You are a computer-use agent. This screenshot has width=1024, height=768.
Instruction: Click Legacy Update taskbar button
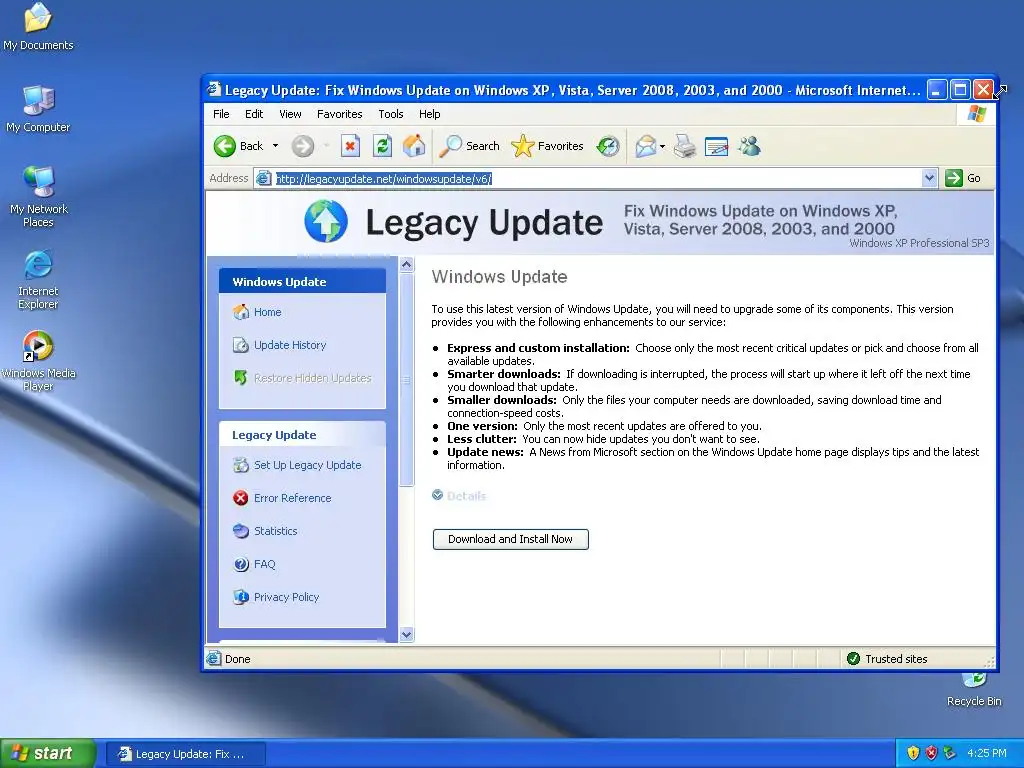point(185,754)
